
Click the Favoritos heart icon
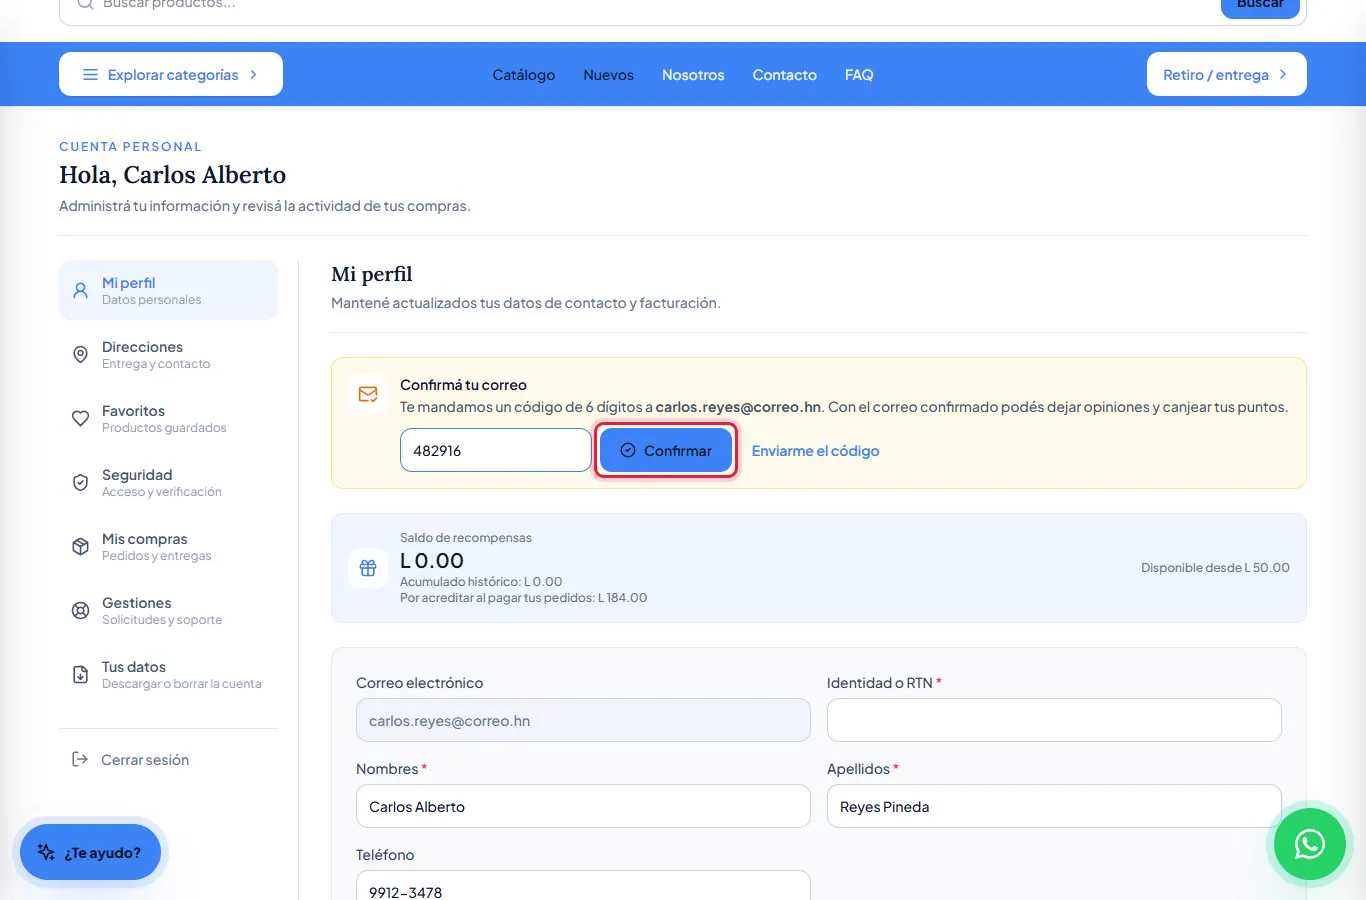tap(81, 419)
